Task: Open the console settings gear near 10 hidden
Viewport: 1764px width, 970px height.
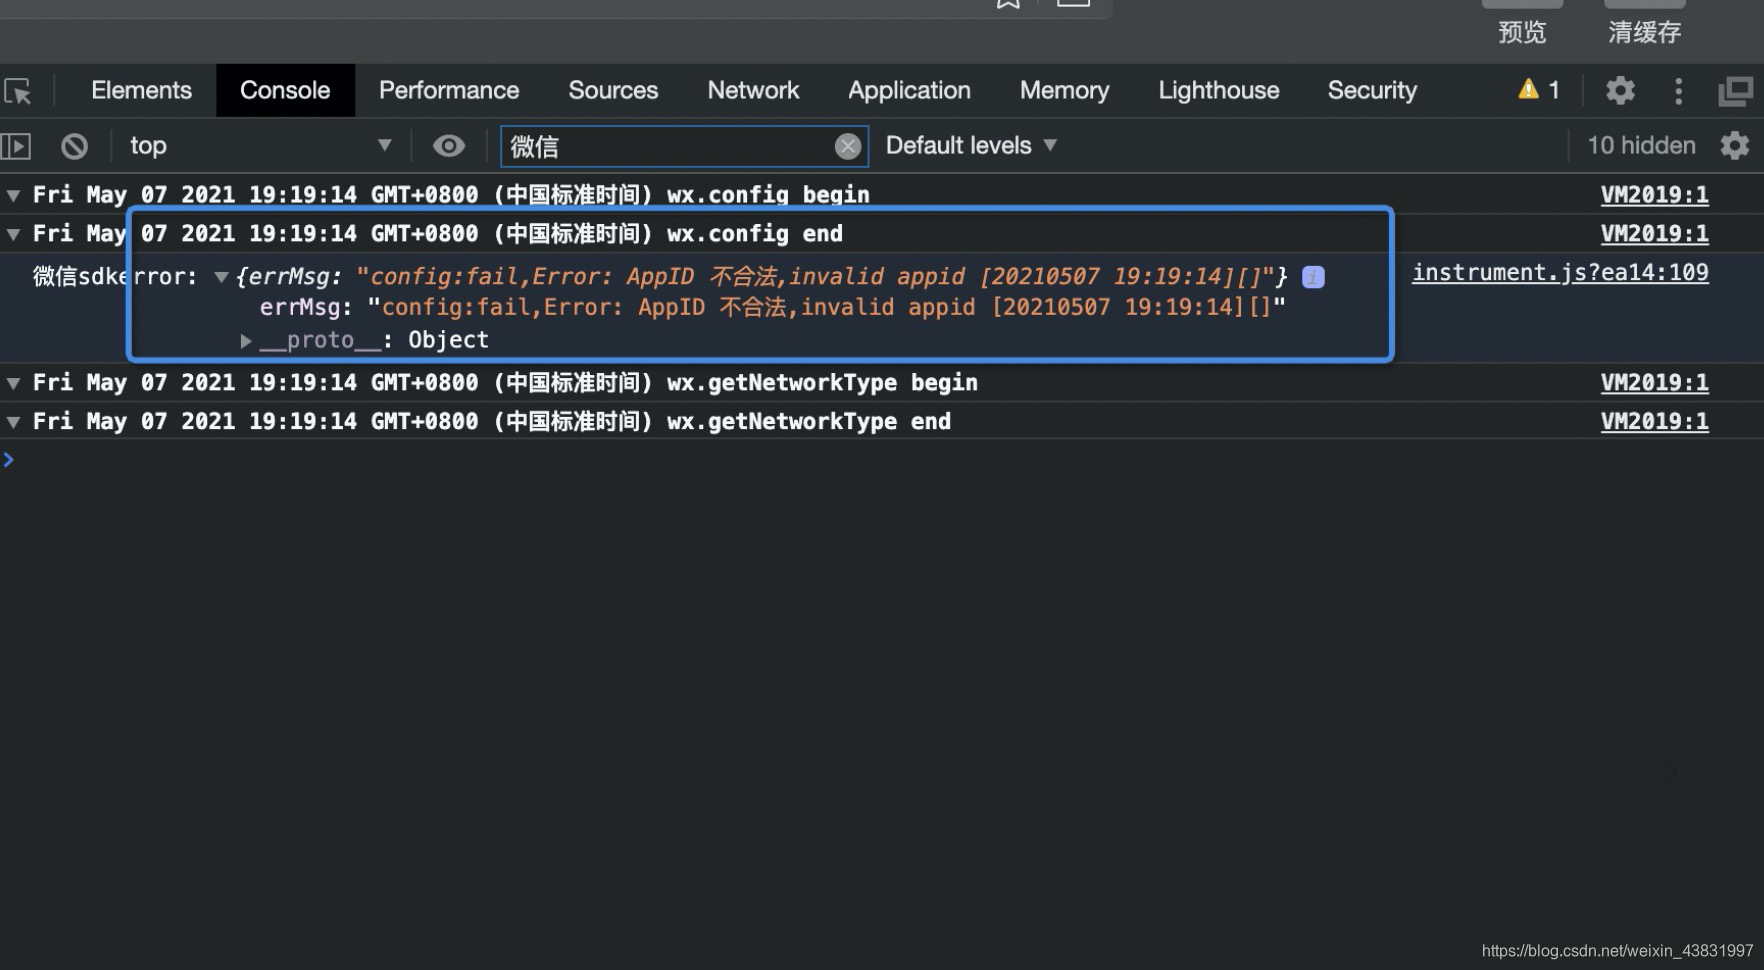Action: pyautogui.click(x=1734, y=146)
